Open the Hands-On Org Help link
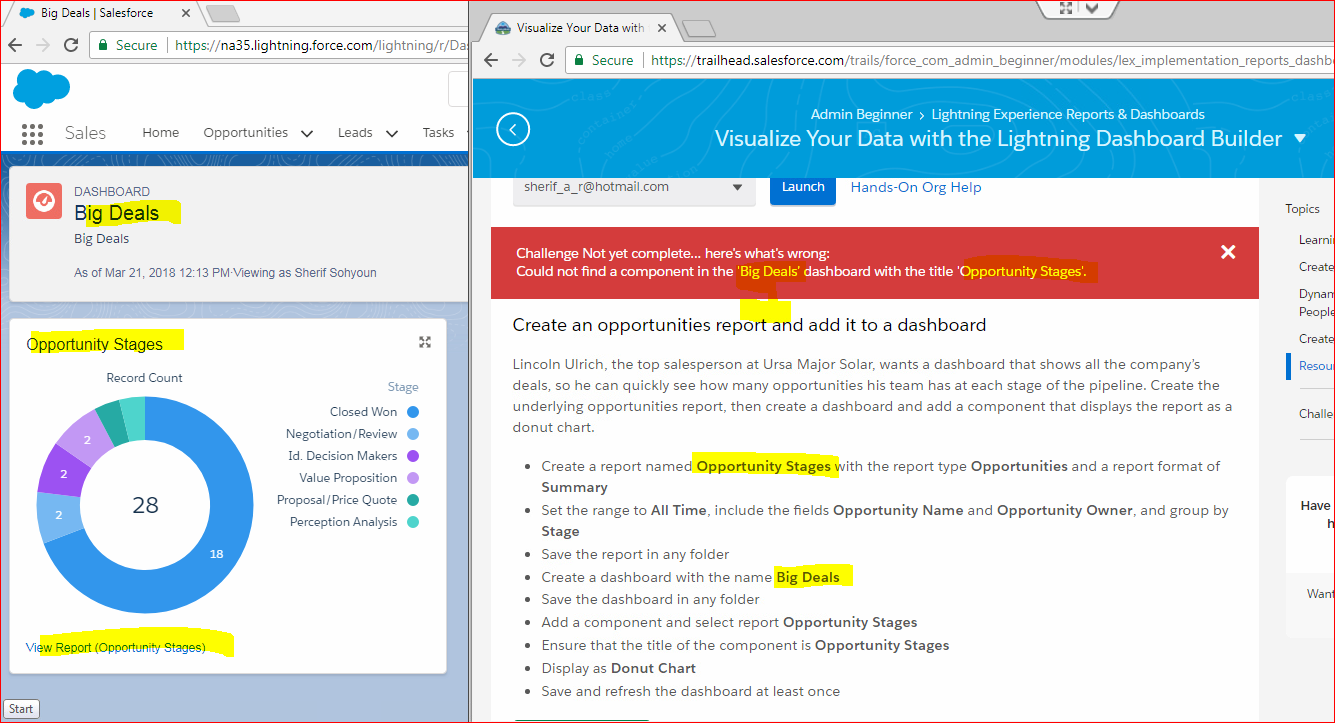This screenshot has height=723, width=1335. pyautogui.click(x=916, y=187)
